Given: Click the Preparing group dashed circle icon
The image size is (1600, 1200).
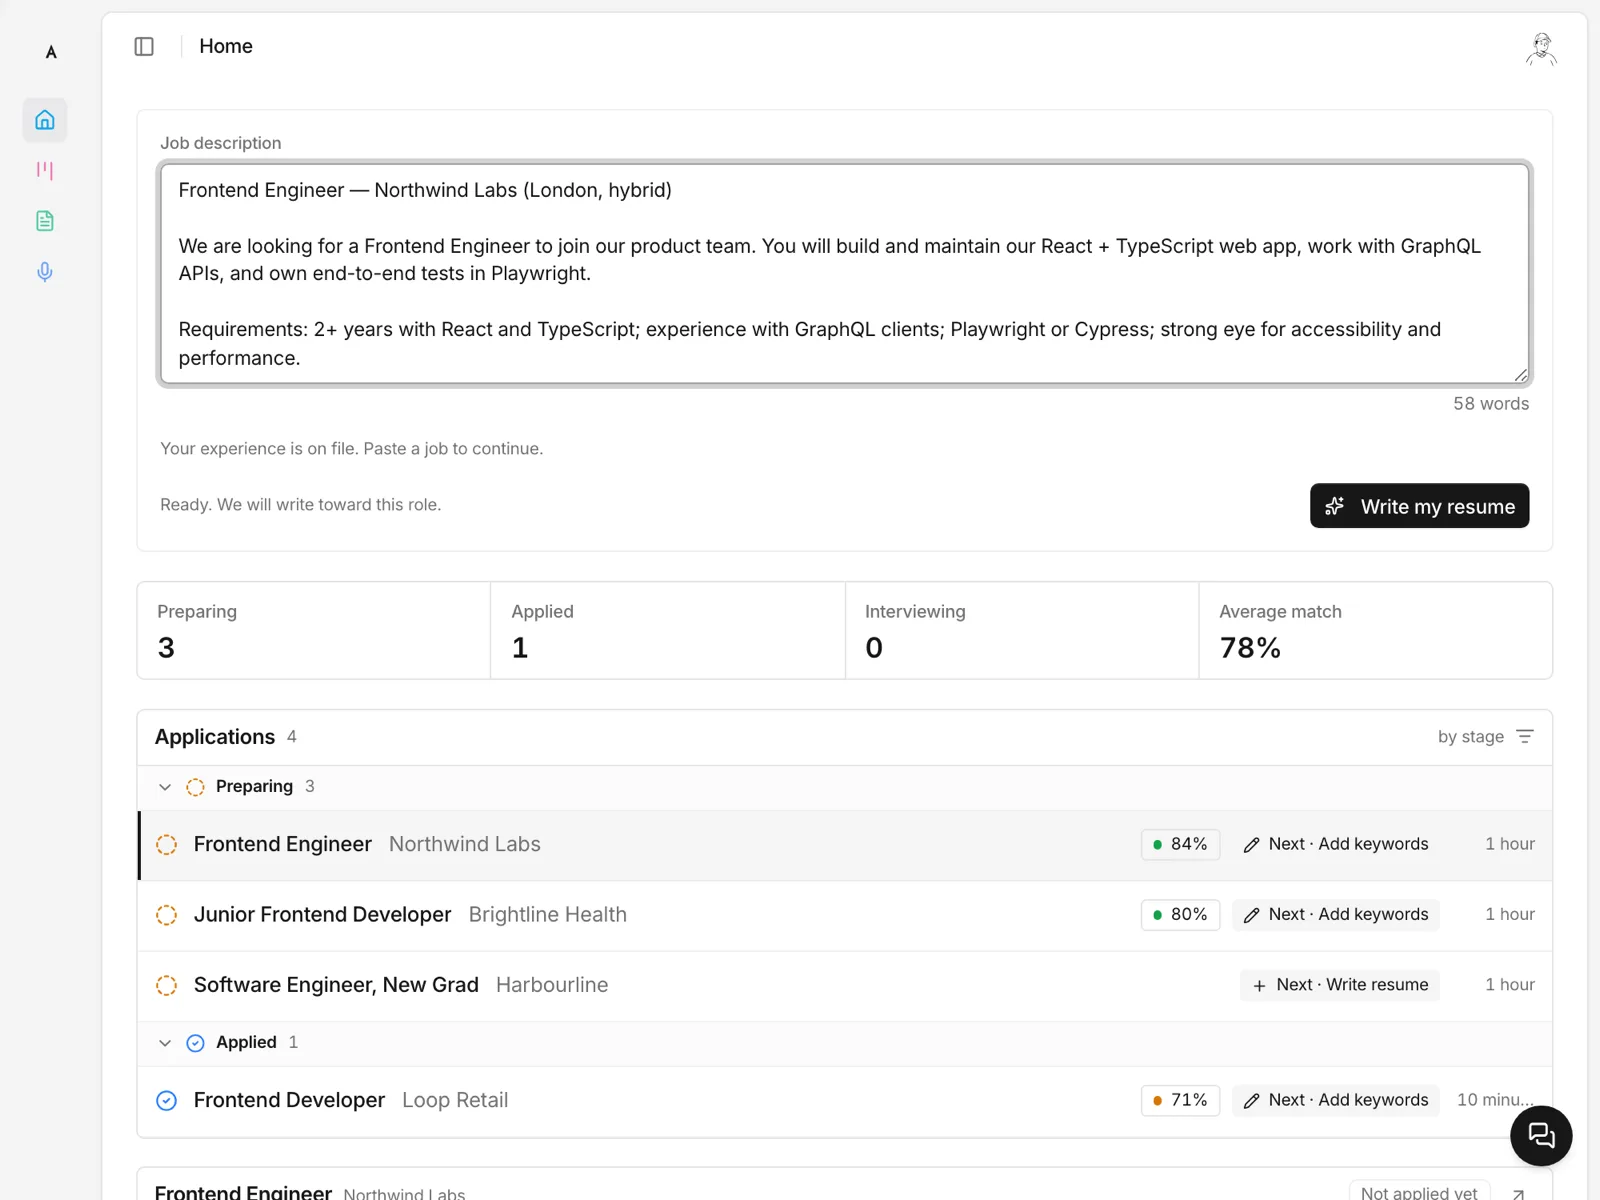Looking at the screenshot, I should 196,787.
